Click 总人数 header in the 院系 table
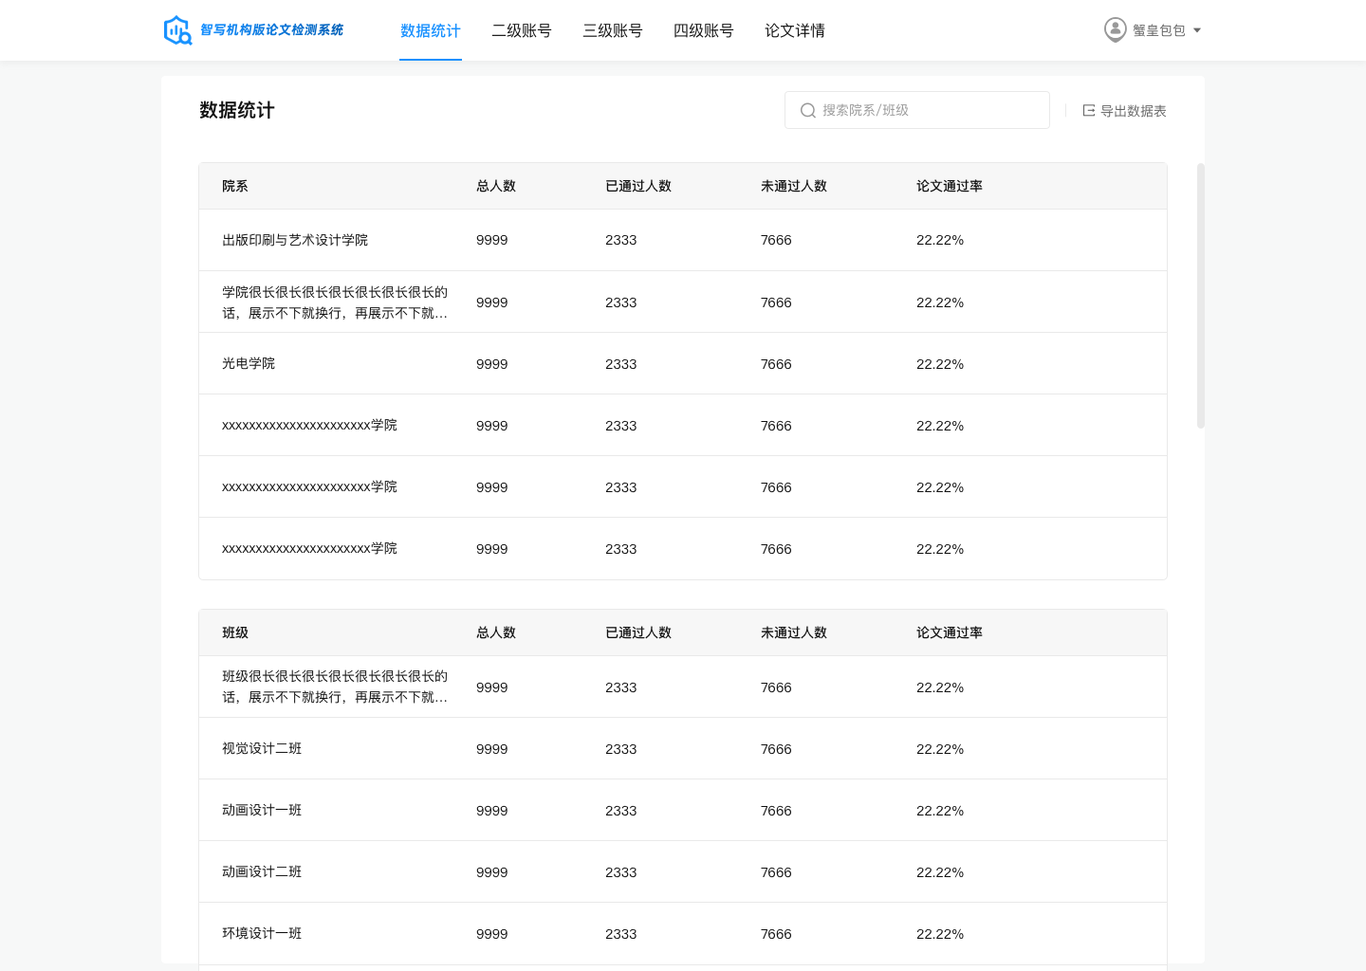Image resolution: width=1366 pixels, height=971 pixels. click(496, 186)
